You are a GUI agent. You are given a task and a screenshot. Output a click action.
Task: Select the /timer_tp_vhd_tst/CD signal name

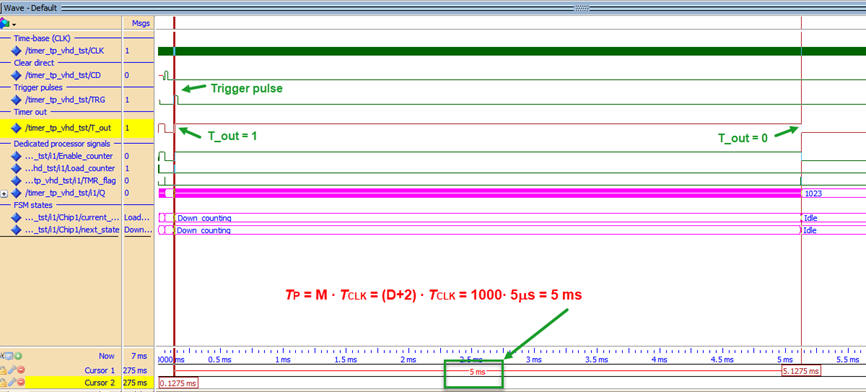pos(63,75)
